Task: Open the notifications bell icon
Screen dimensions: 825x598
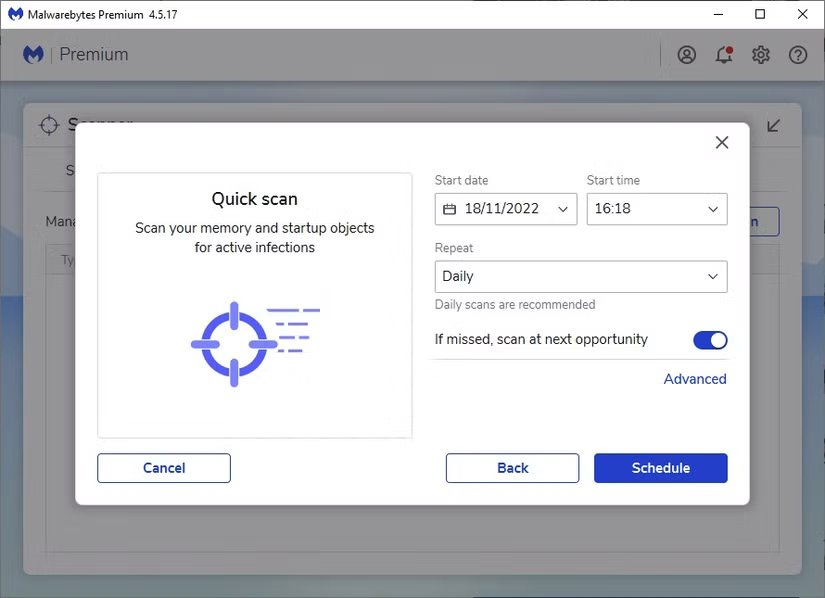Action: tap(724, 55)
